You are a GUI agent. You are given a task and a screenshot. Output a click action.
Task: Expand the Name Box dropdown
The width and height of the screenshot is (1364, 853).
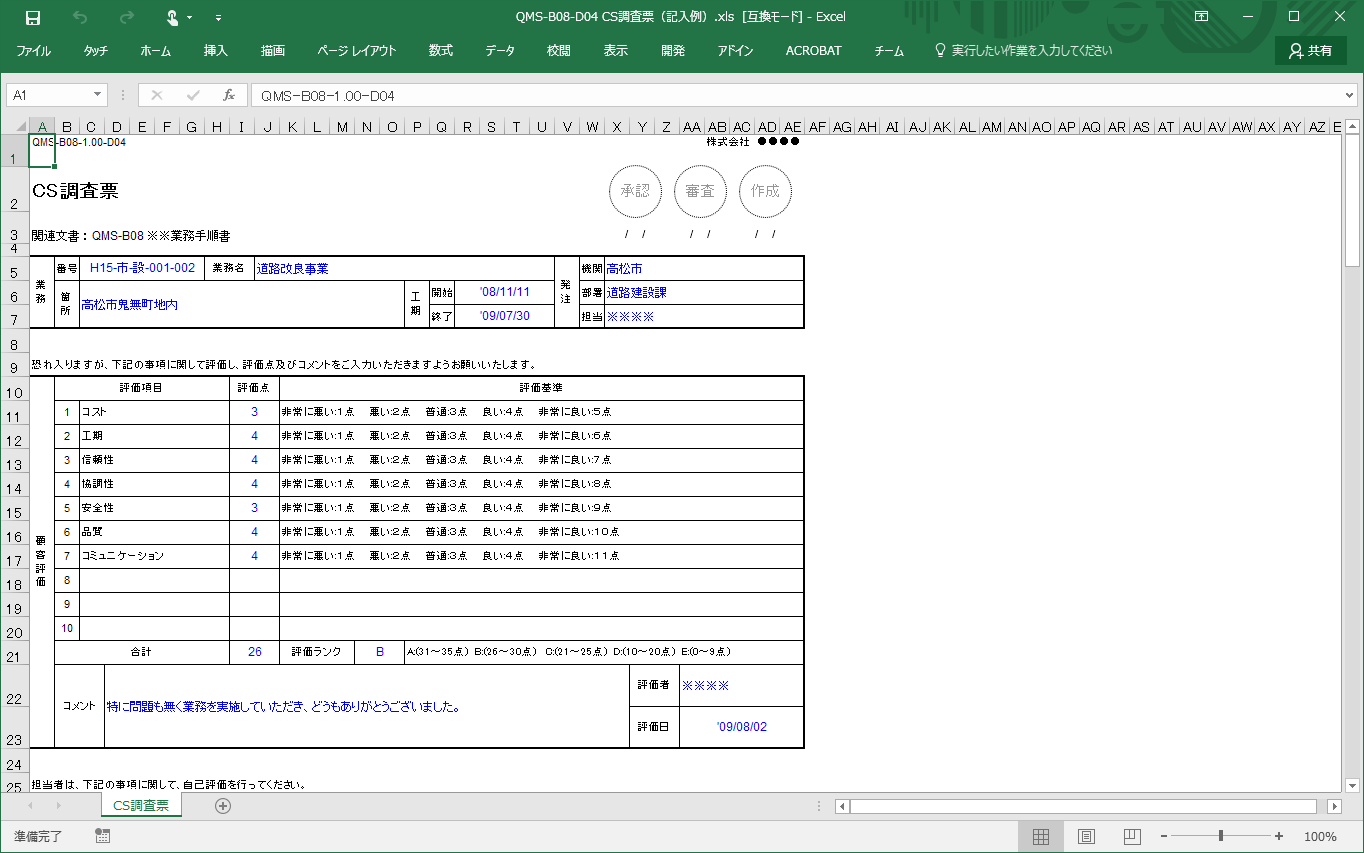[x=98, y=95]
